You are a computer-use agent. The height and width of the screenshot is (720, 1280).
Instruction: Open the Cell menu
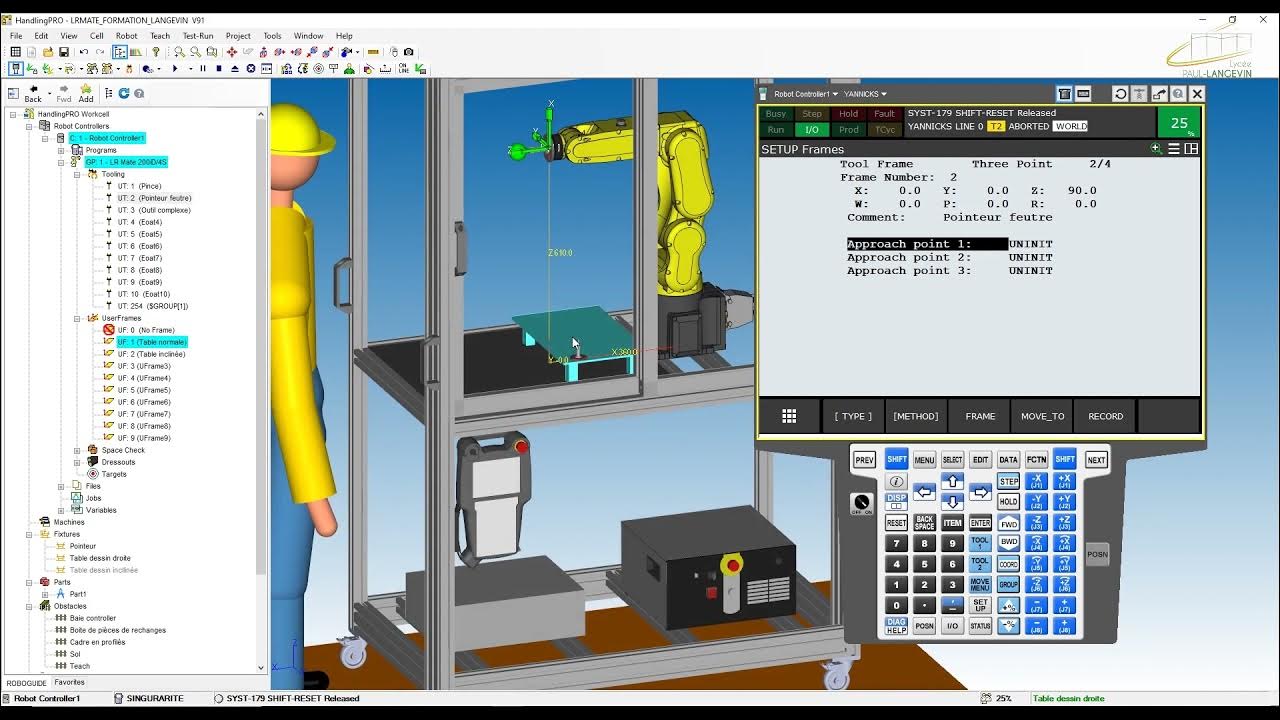coord(96,36)
